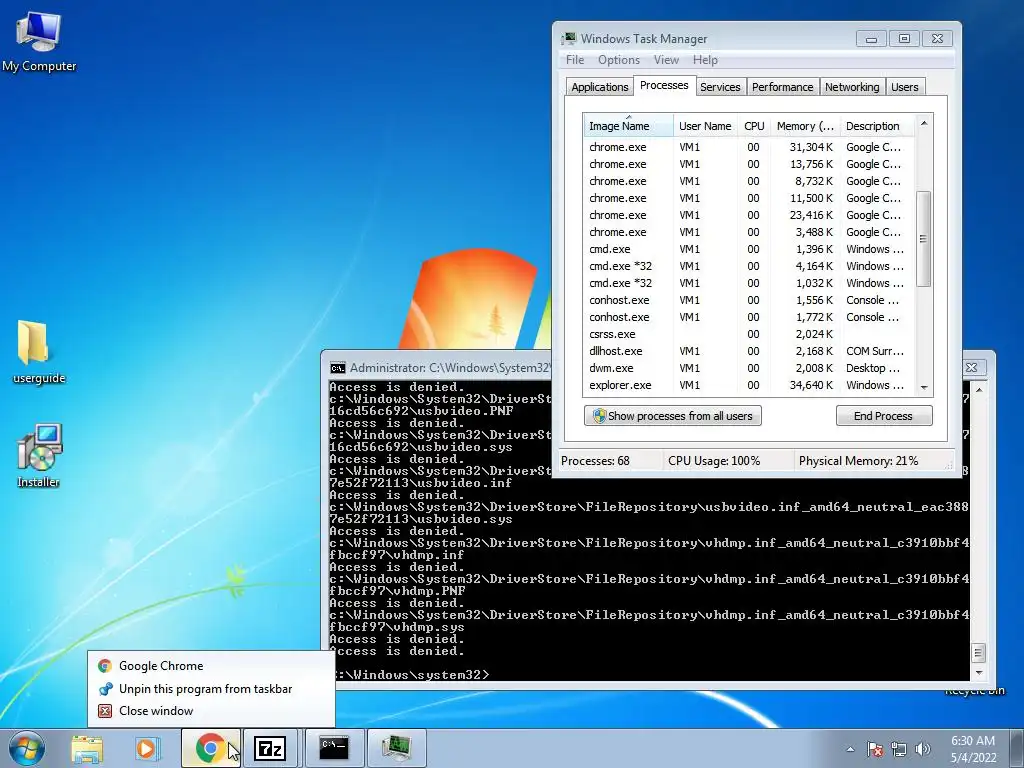Screen dimensions: 1024x768
Task: Open the Help menu in Task Manager
Action: (x=705, y=59)
